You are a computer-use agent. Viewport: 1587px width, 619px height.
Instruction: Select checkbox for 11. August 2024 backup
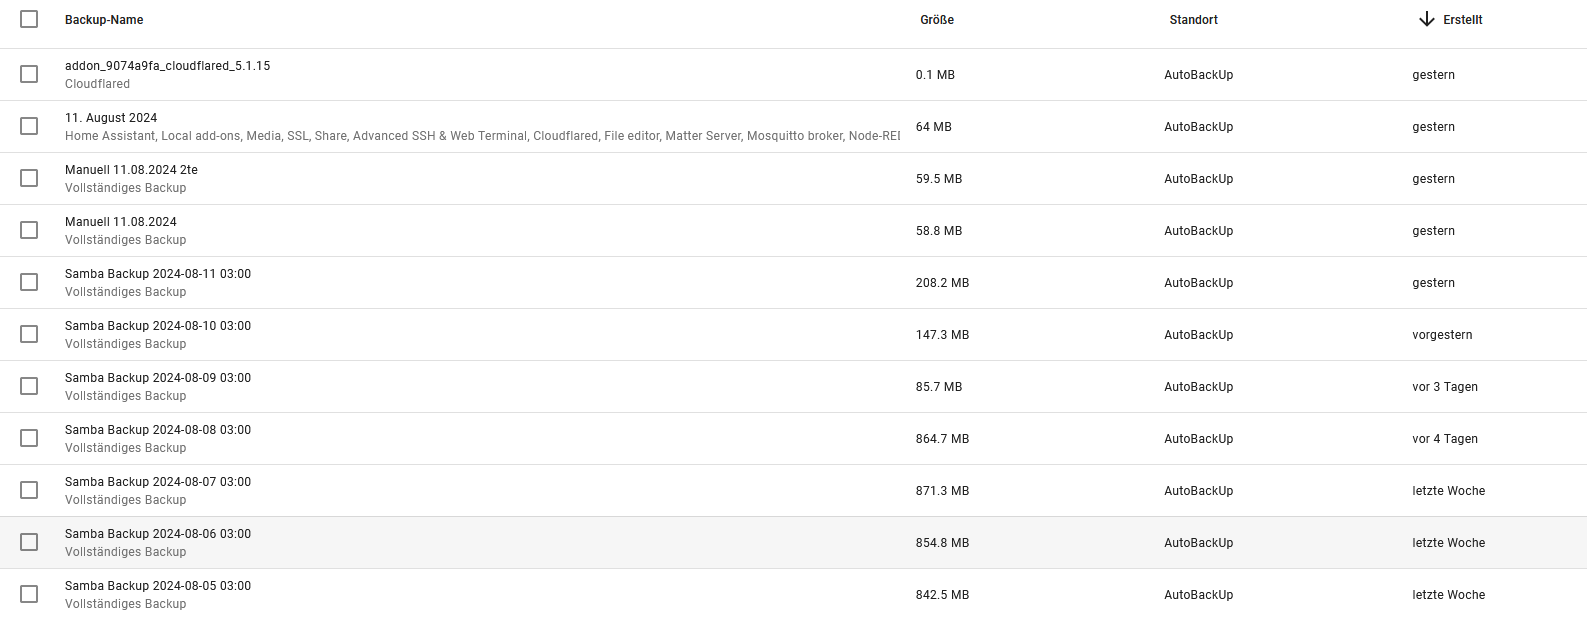tap(29, 126)
